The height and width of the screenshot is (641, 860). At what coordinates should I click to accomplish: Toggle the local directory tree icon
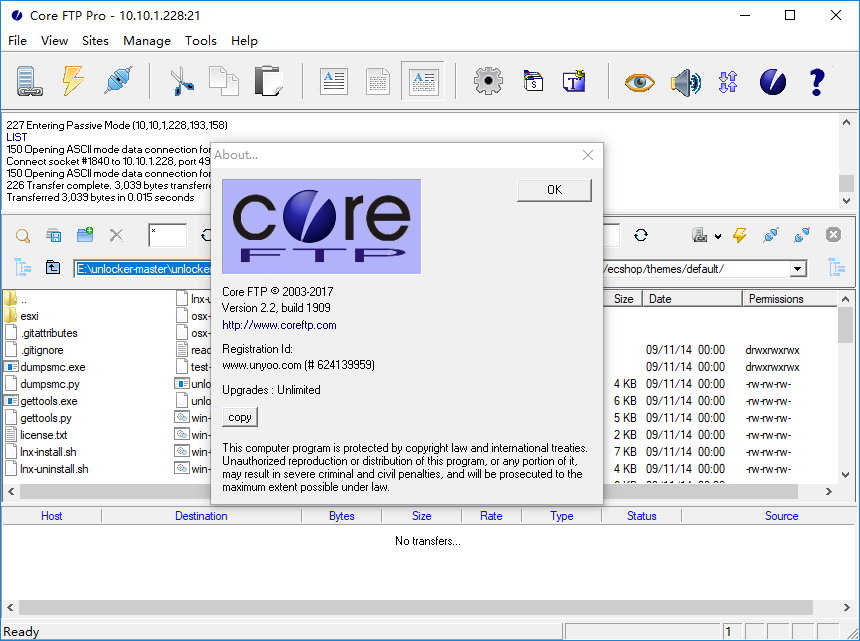(22, 268)
